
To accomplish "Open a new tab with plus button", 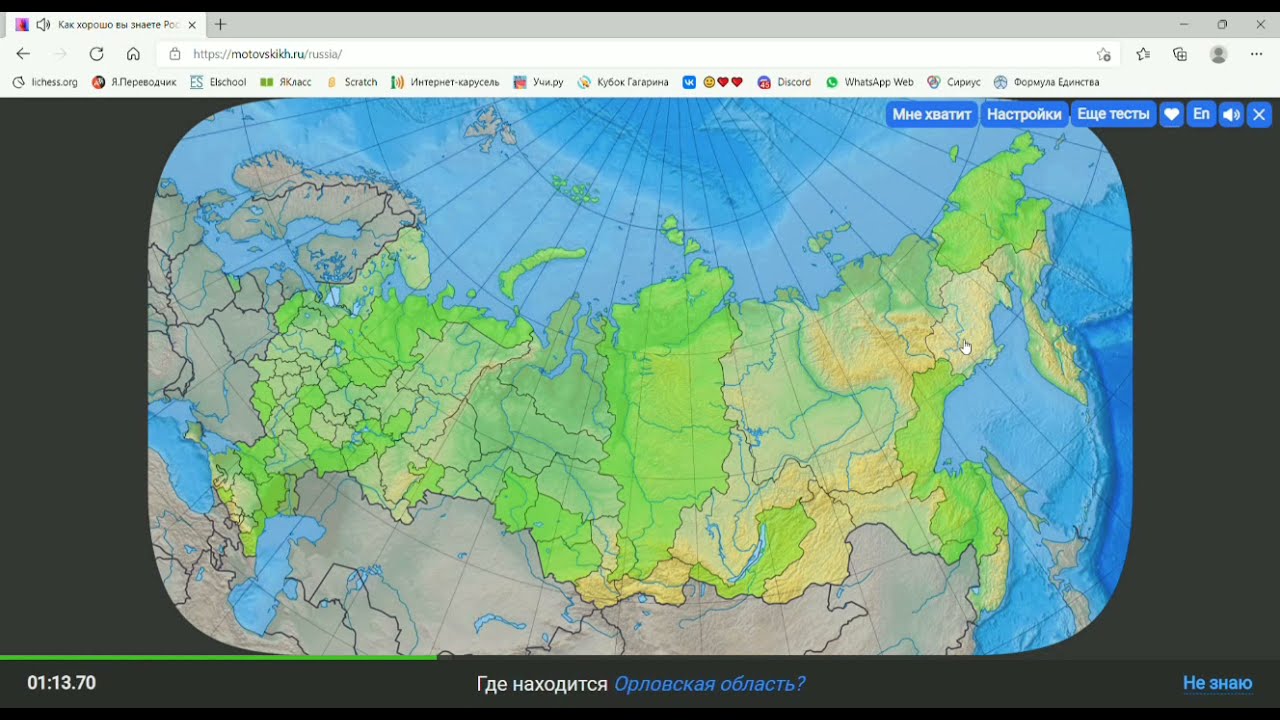I will (220, 24).
